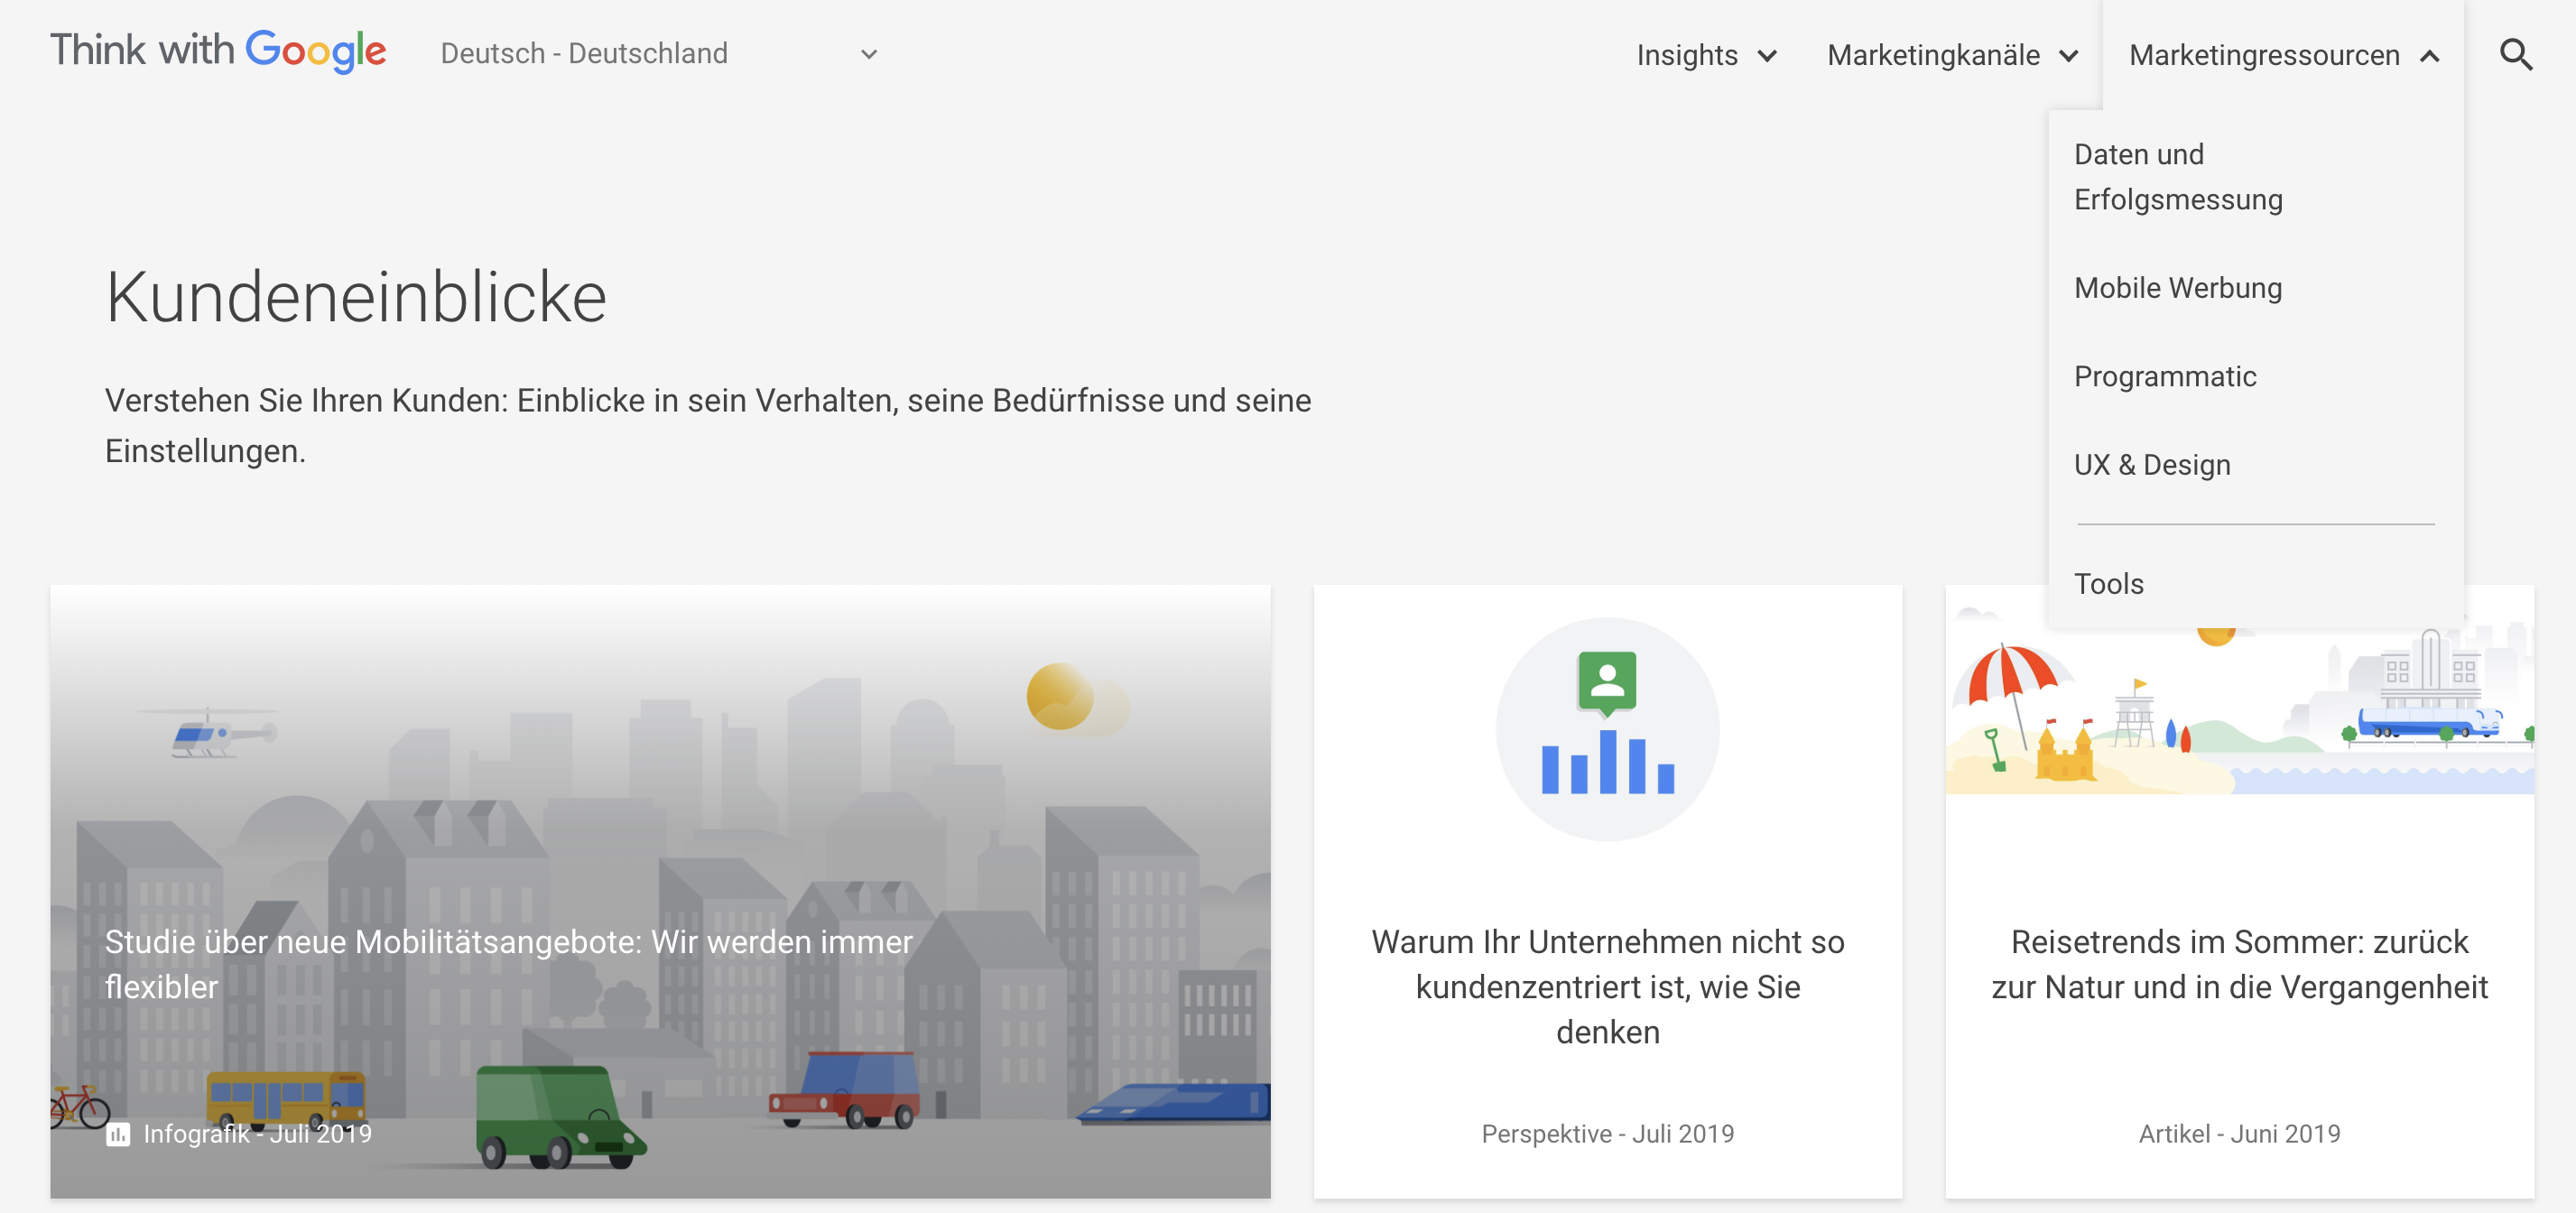
Task: Select the Insights navigation item
Action: click(x=1686, y=55)
